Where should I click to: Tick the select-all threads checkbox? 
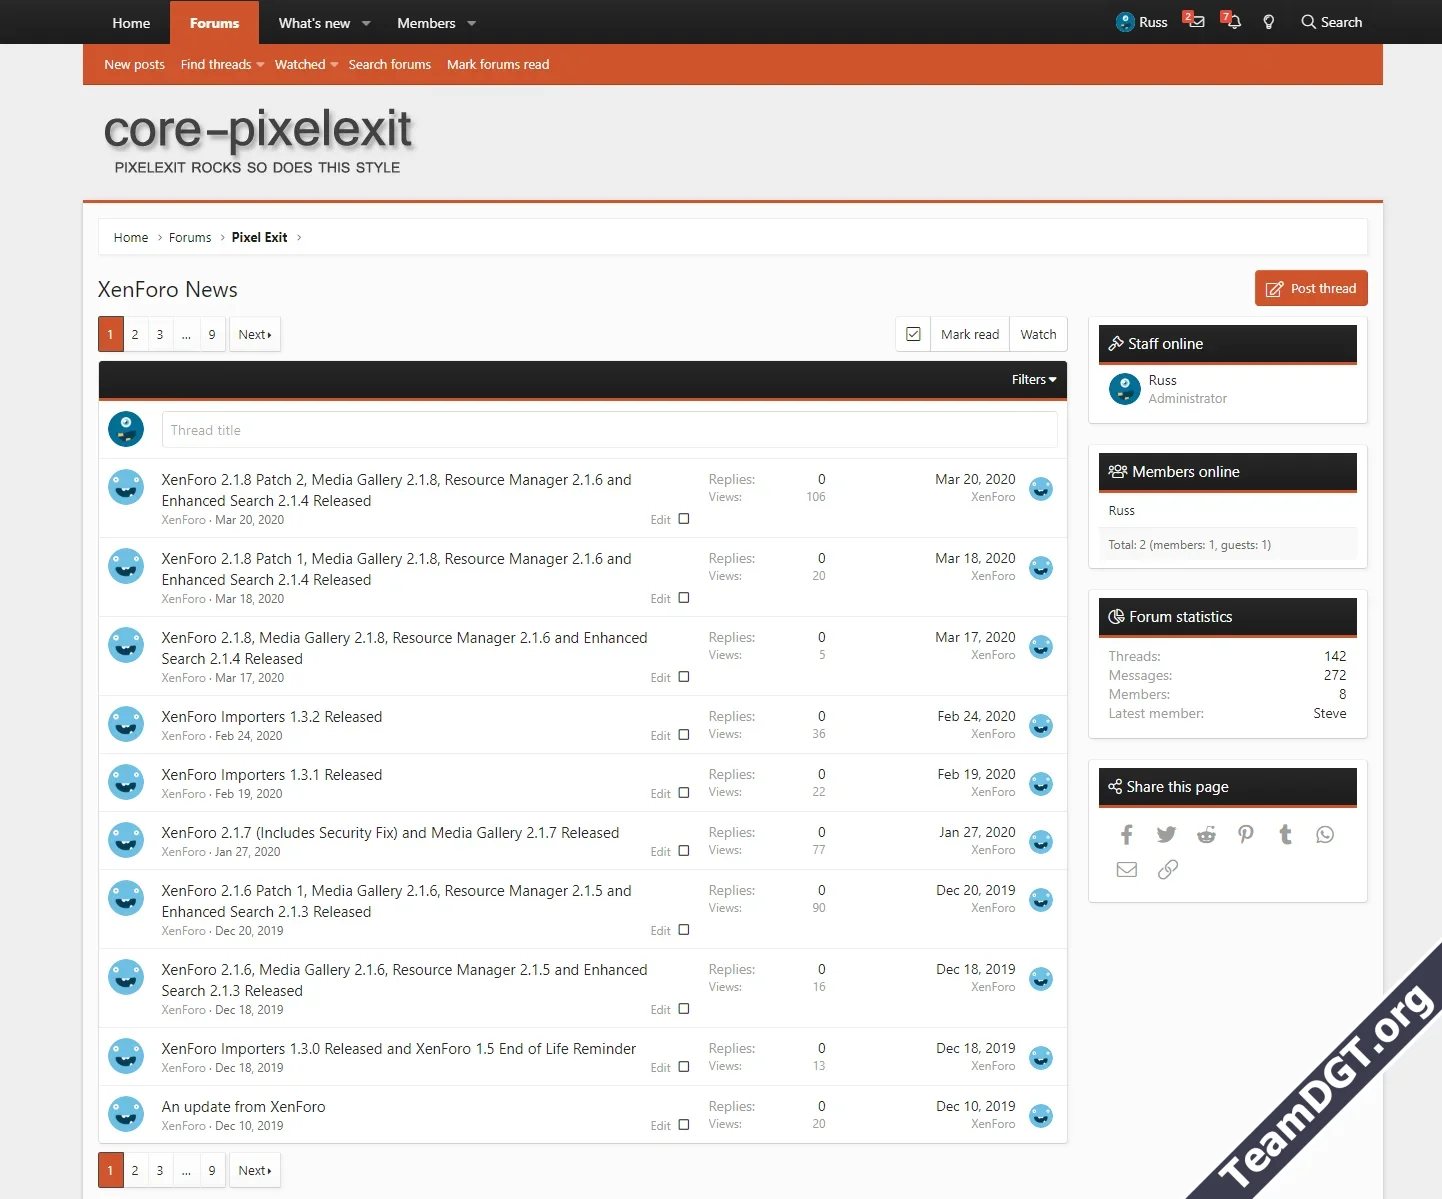(x=913, y=335)
